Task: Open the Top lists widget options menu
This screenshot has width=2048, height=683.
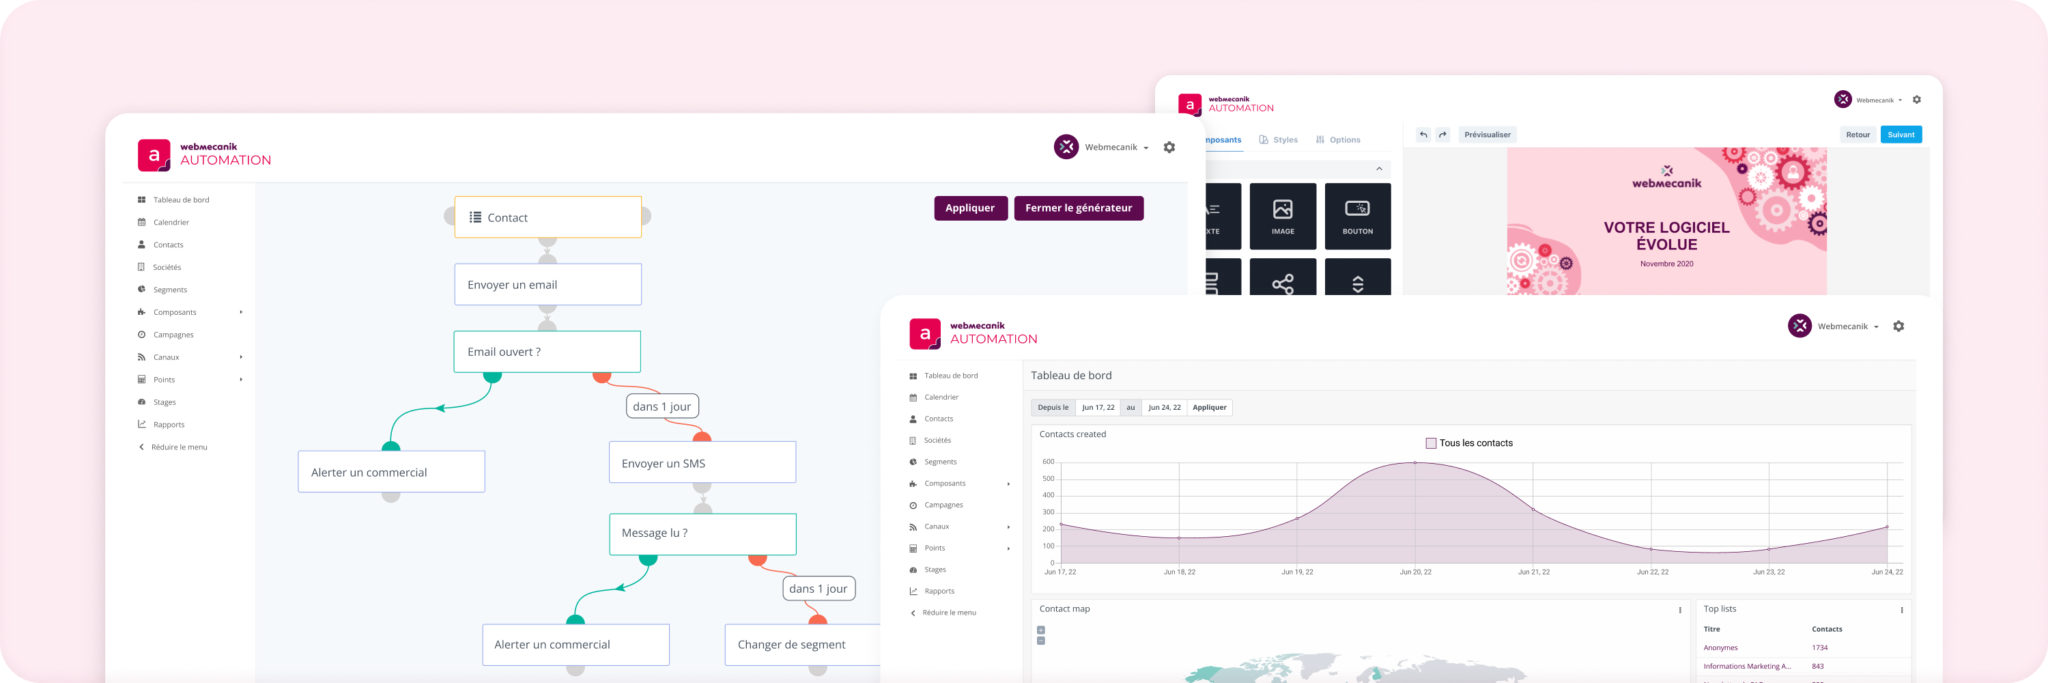Action: coord(1901,609)
